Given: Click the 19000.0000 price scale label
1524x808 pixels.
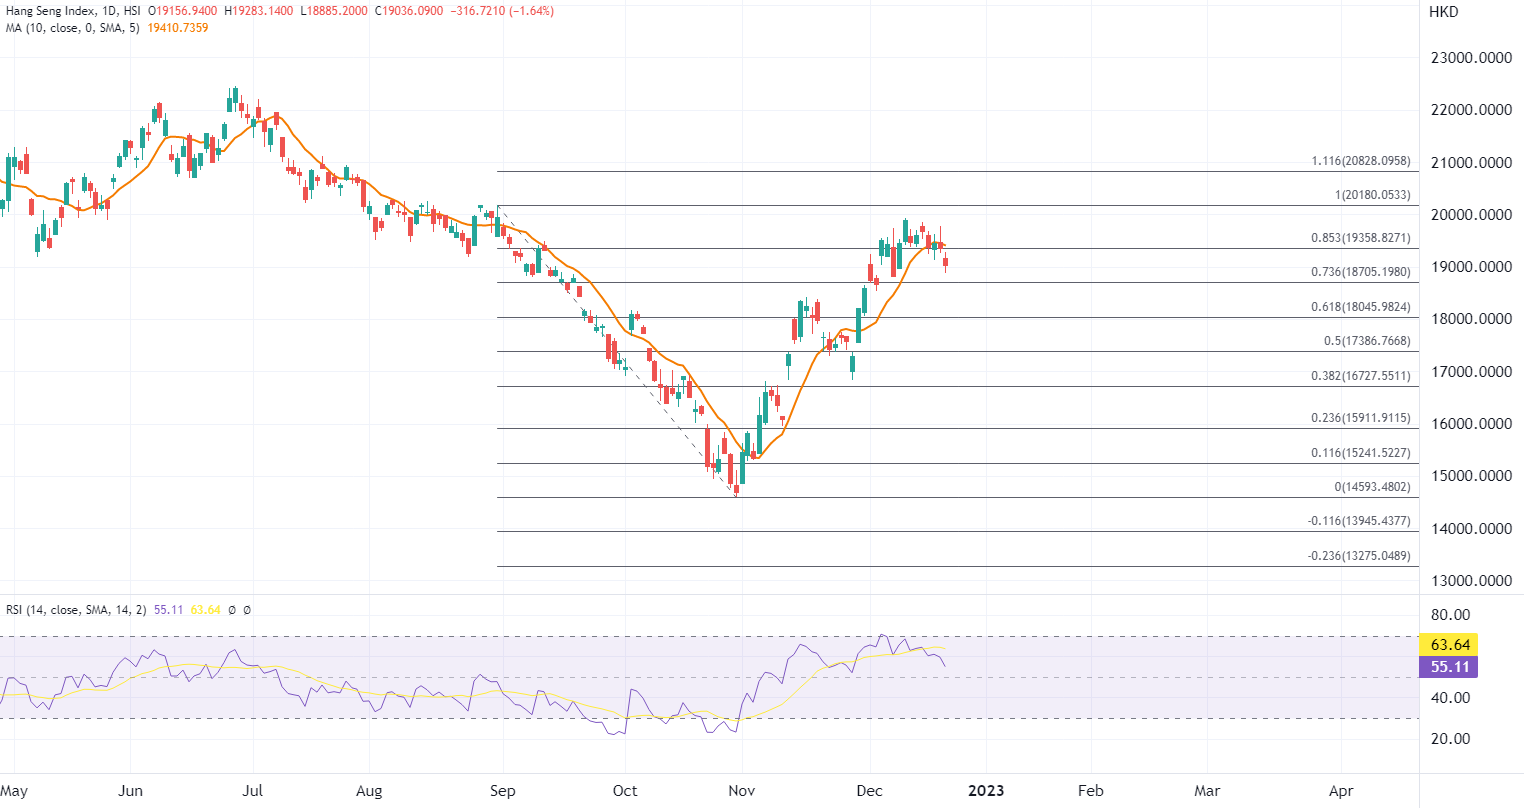Looking at the screenshot, I should point(1472,267).
